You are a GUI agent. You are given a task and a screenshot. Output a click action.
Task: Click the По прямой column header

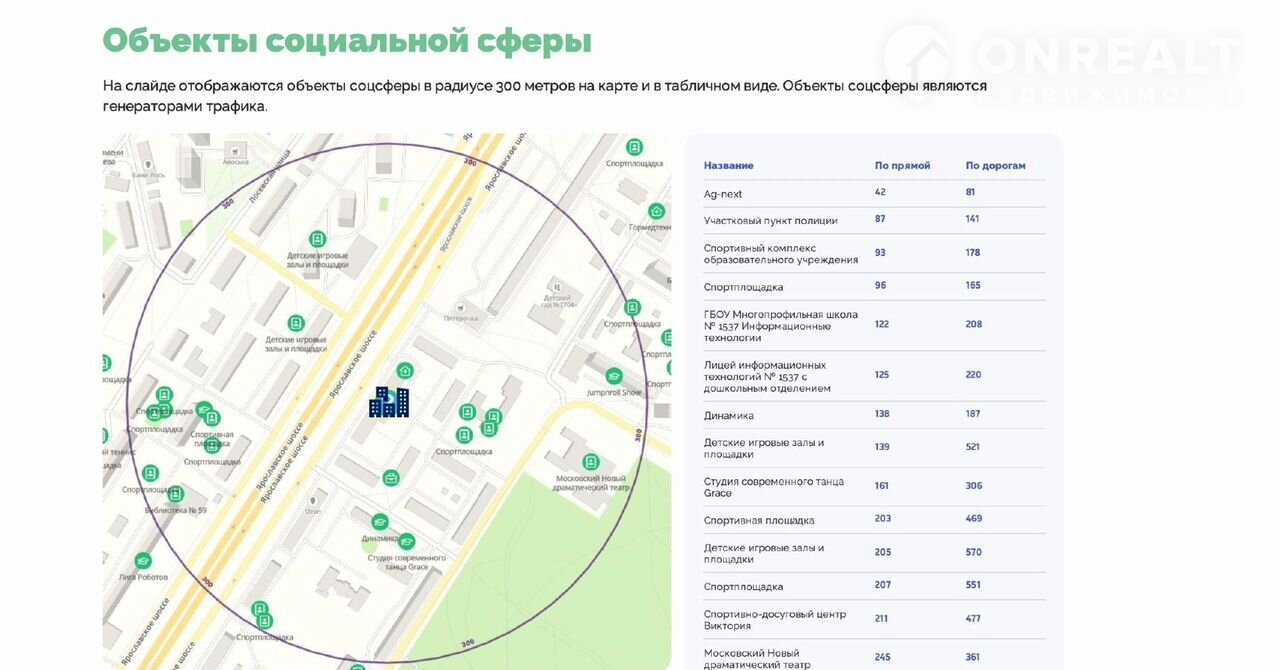902,166
